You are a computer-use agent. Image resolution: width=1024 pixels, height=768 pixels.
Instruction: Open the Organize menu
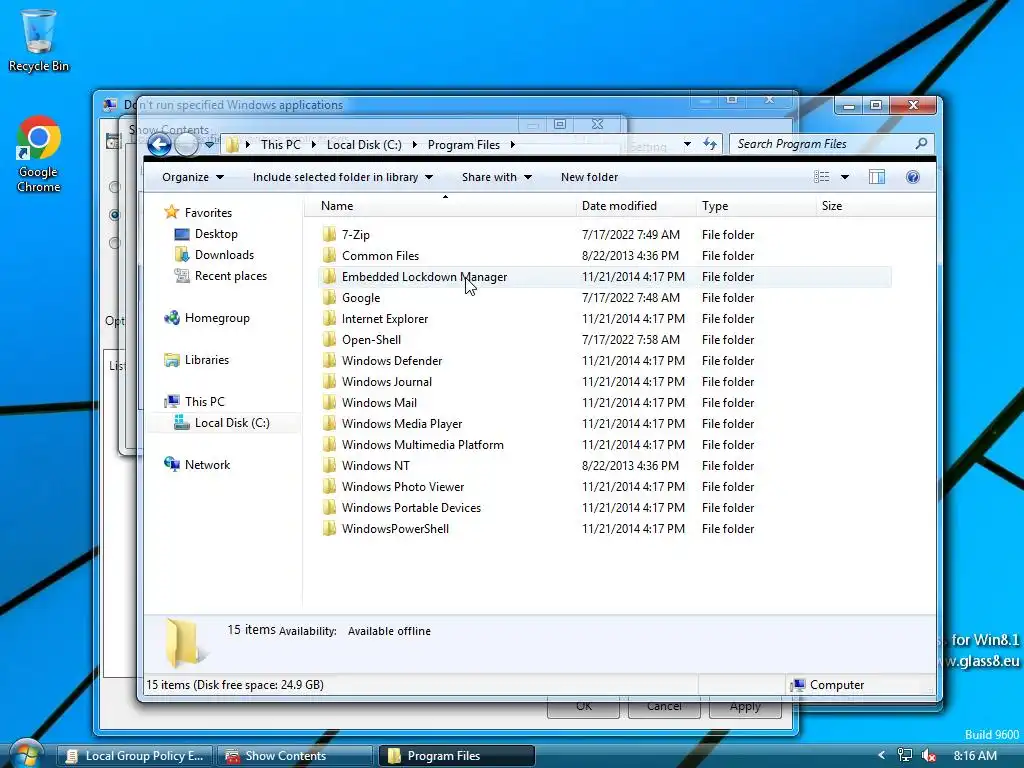(x=193, y=177)
